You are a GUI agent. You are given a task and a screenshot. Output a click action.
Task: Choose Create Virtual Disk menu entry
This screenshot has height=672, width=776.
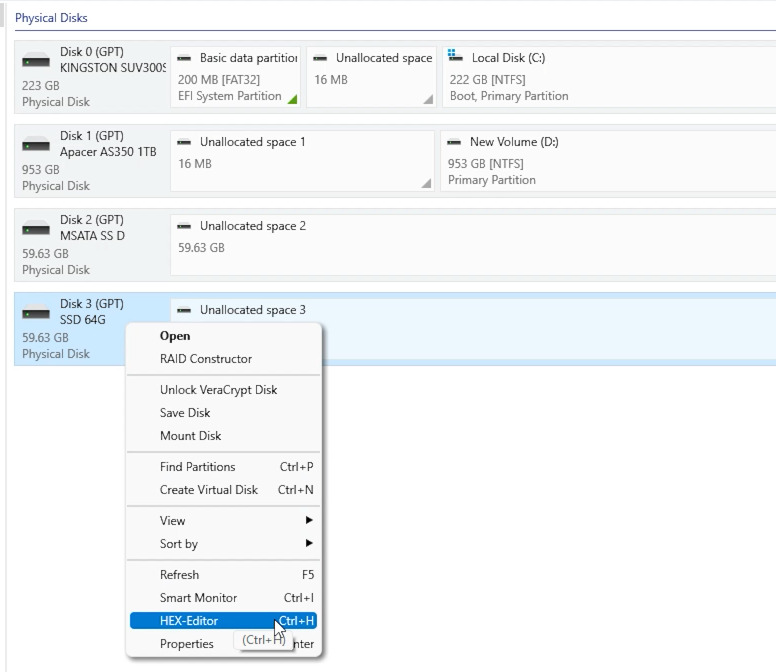pos(224,490)
